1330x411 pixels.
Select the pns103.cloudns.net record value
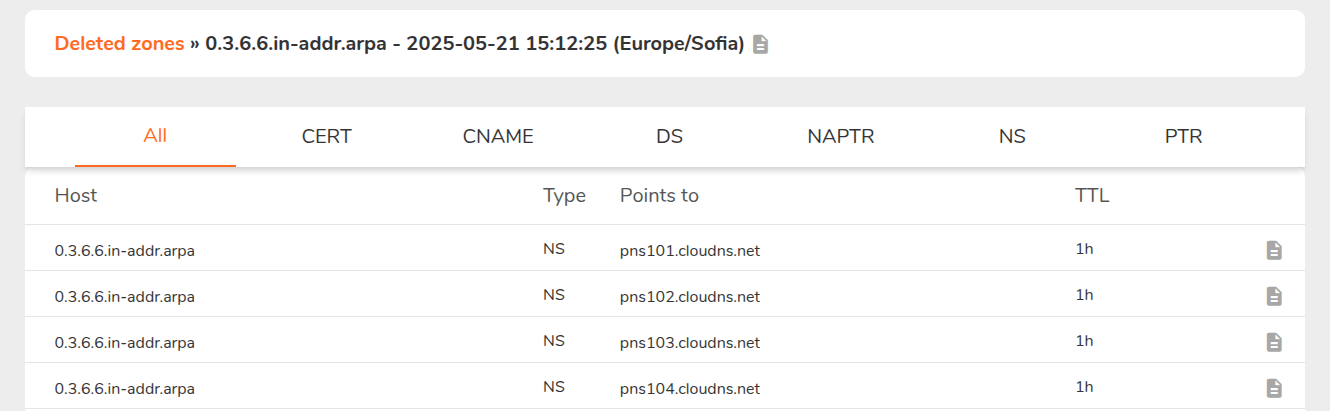(690, 343)
